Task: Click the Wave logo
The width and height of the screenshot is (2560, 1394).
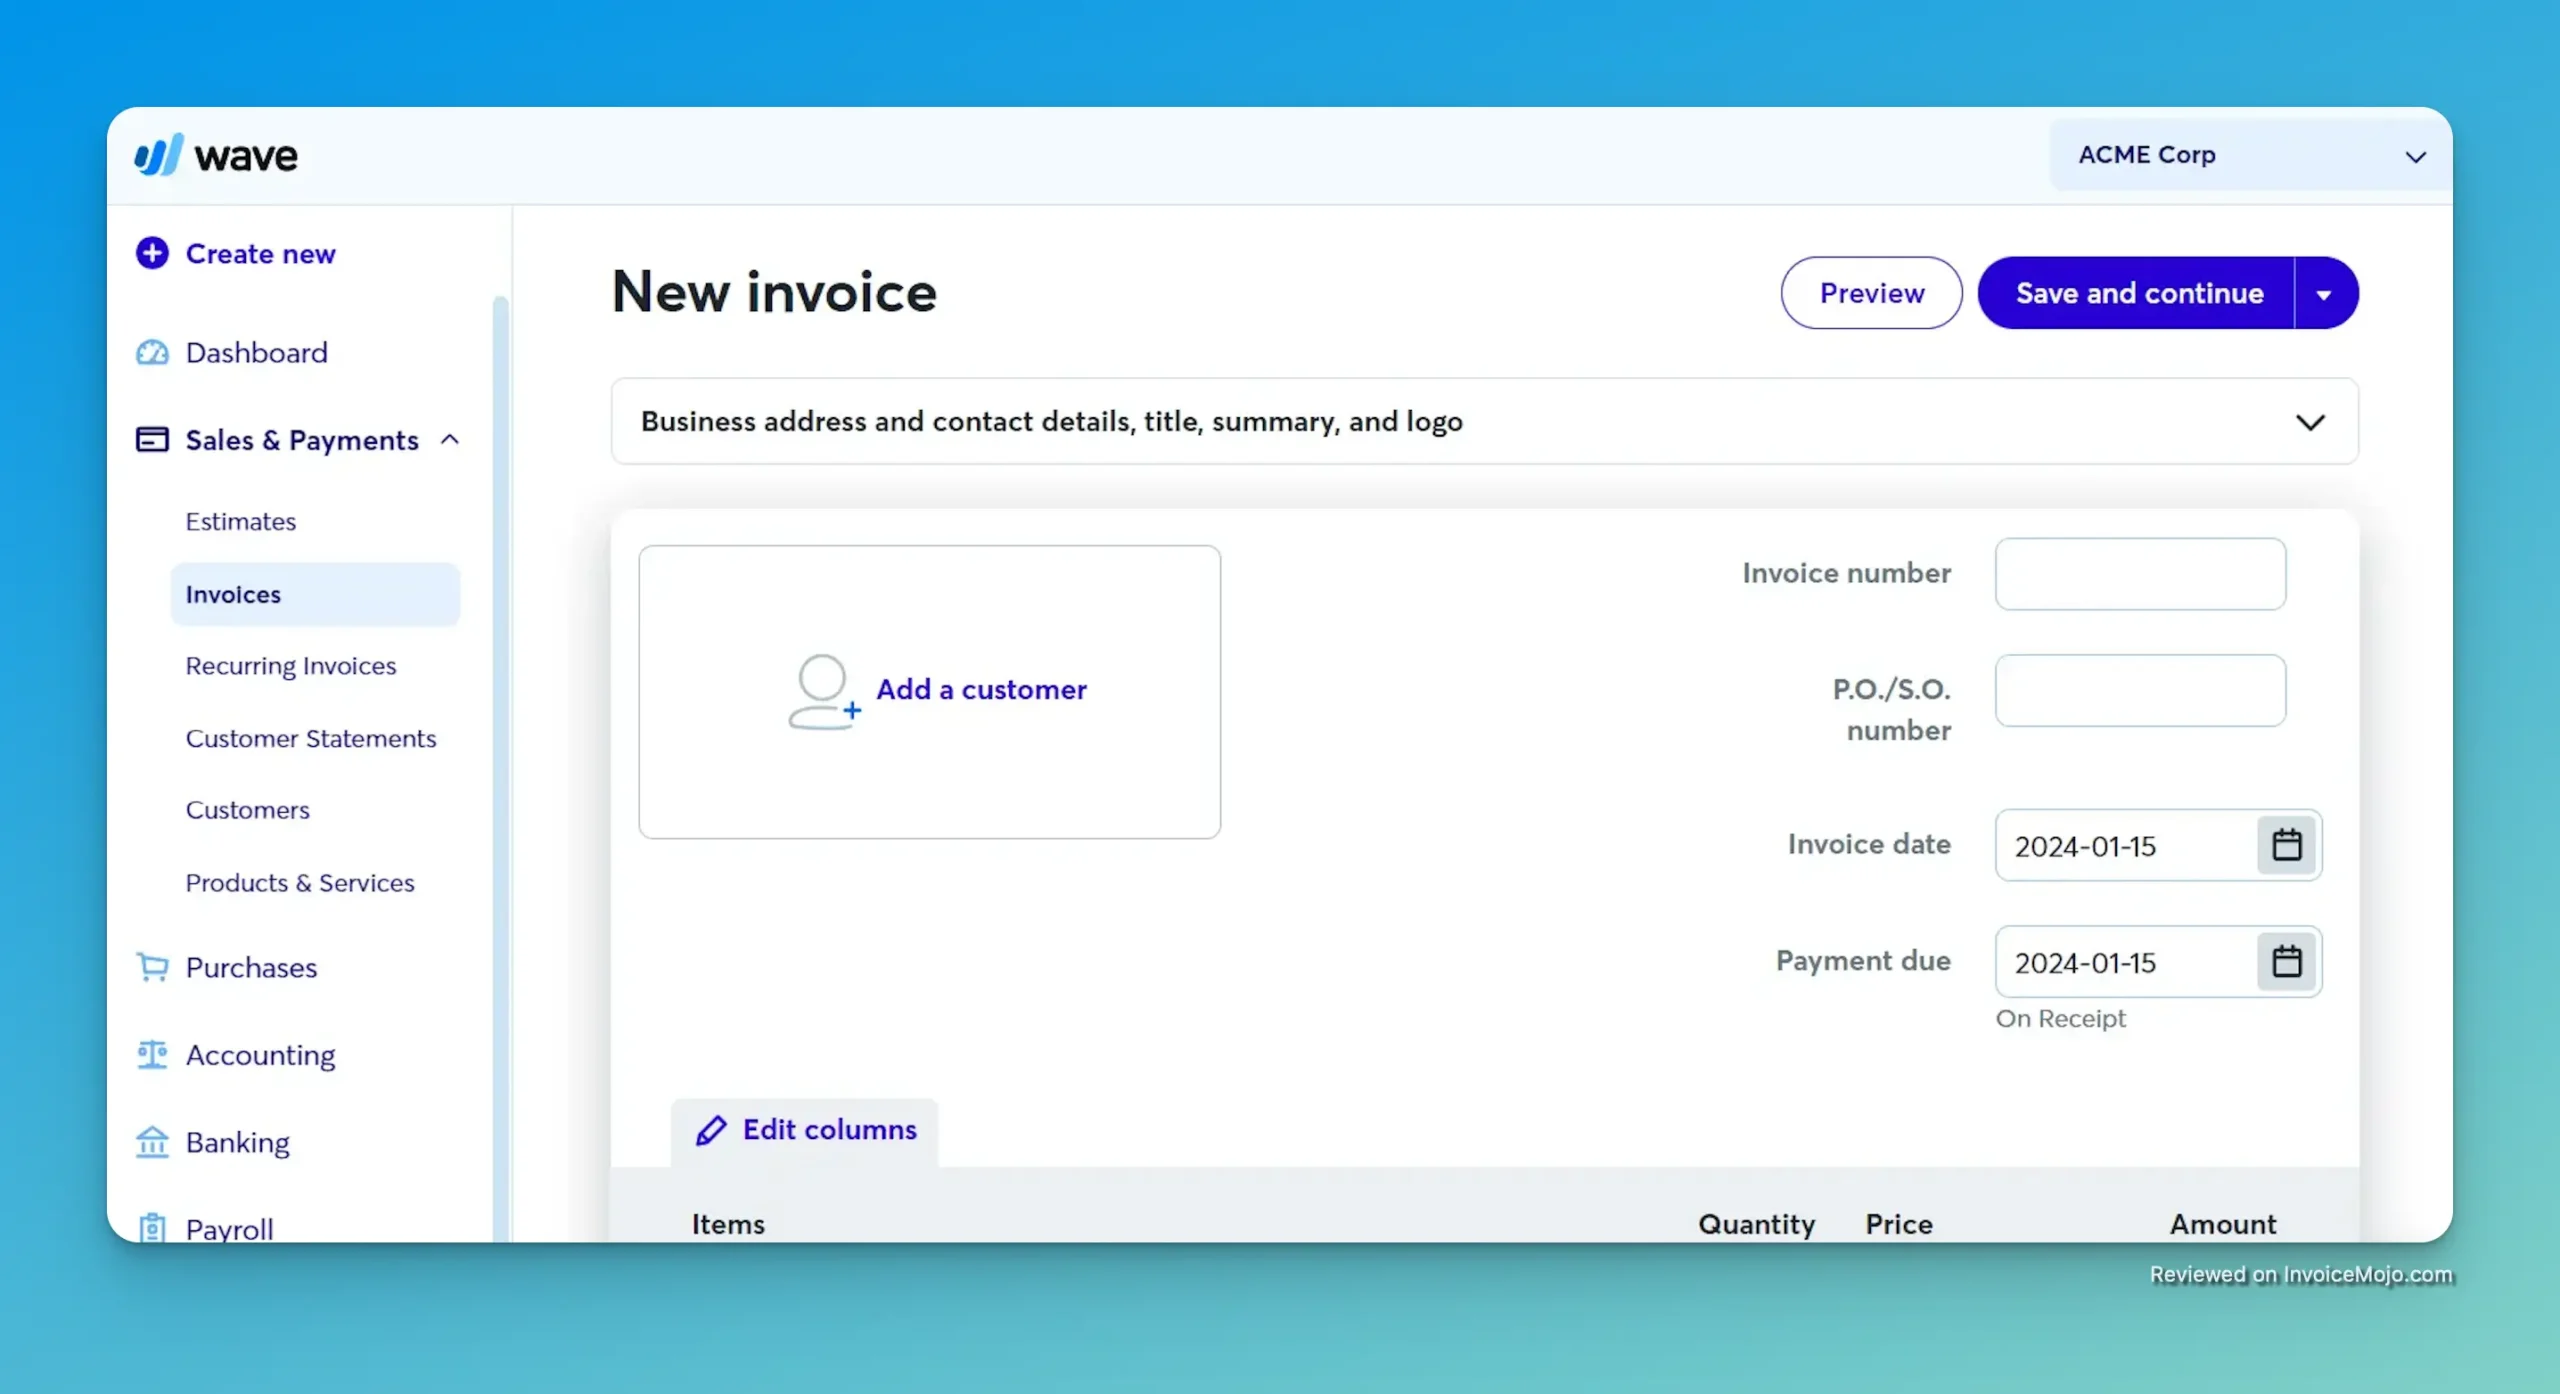Action: 214,153
